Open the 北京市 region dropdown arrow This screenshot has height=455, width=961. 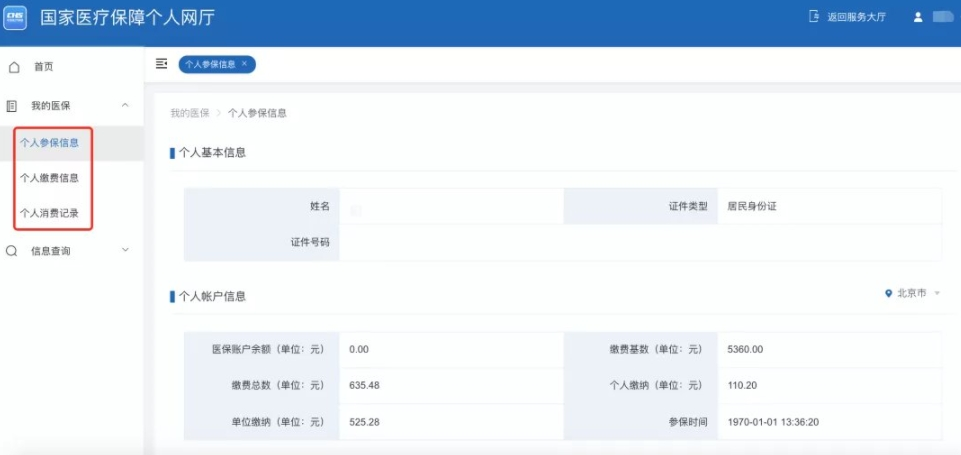coord(936,294)
